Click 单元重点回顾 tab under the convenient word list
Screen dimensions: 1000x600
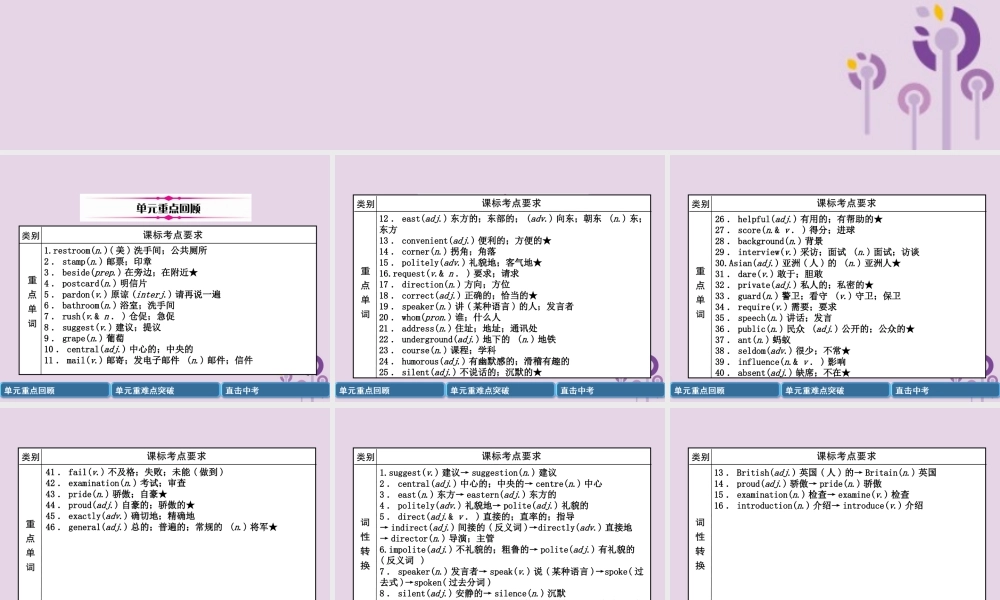(390, 390)
